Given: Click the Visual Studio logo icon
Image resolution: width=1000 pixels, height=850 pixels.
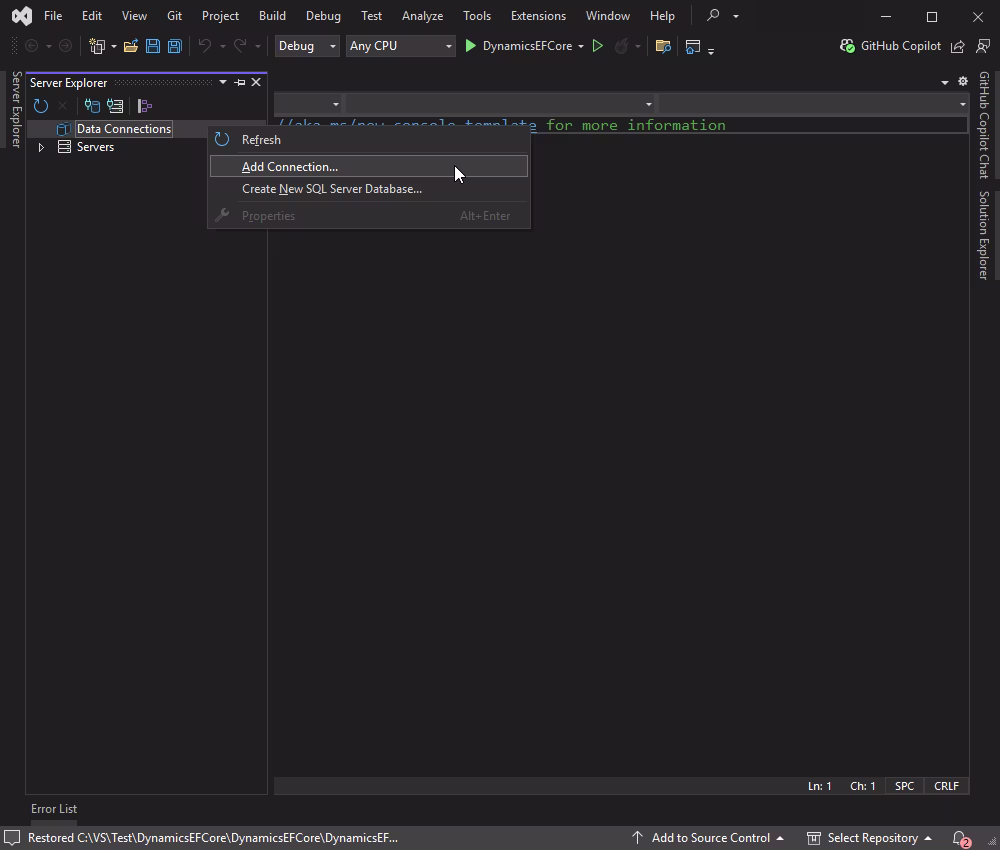Looking at the screenshot, I should (x=22, y=16).
